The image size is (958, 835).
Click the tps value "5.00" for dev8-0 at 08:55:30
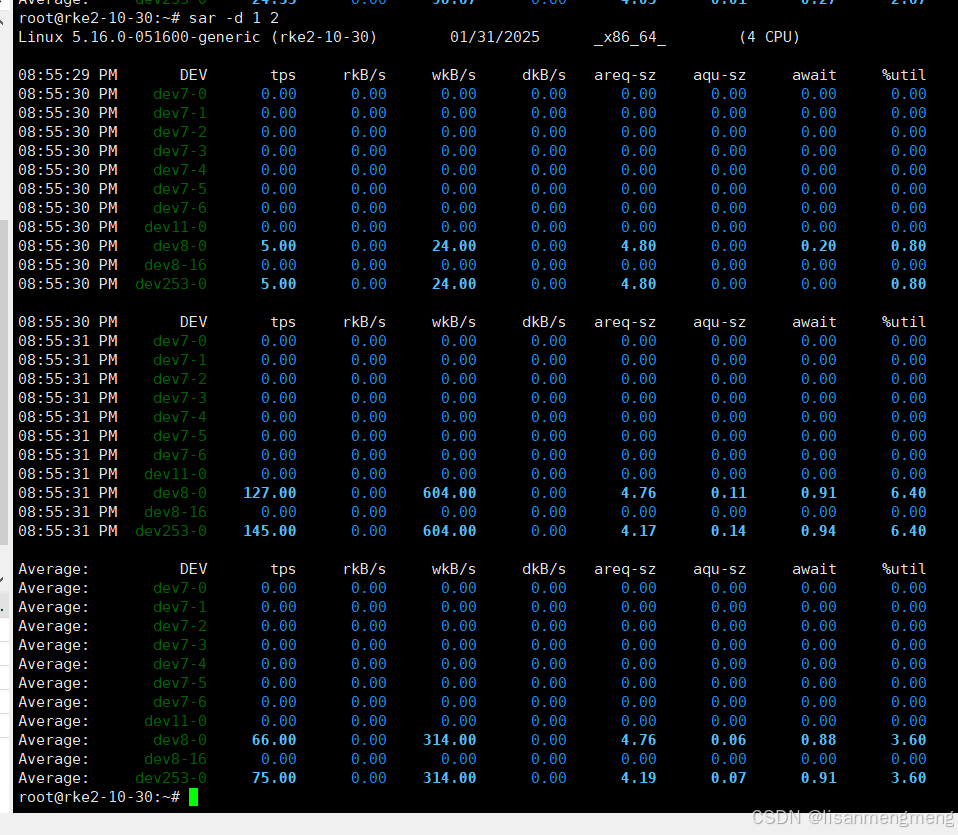[279, 246]
